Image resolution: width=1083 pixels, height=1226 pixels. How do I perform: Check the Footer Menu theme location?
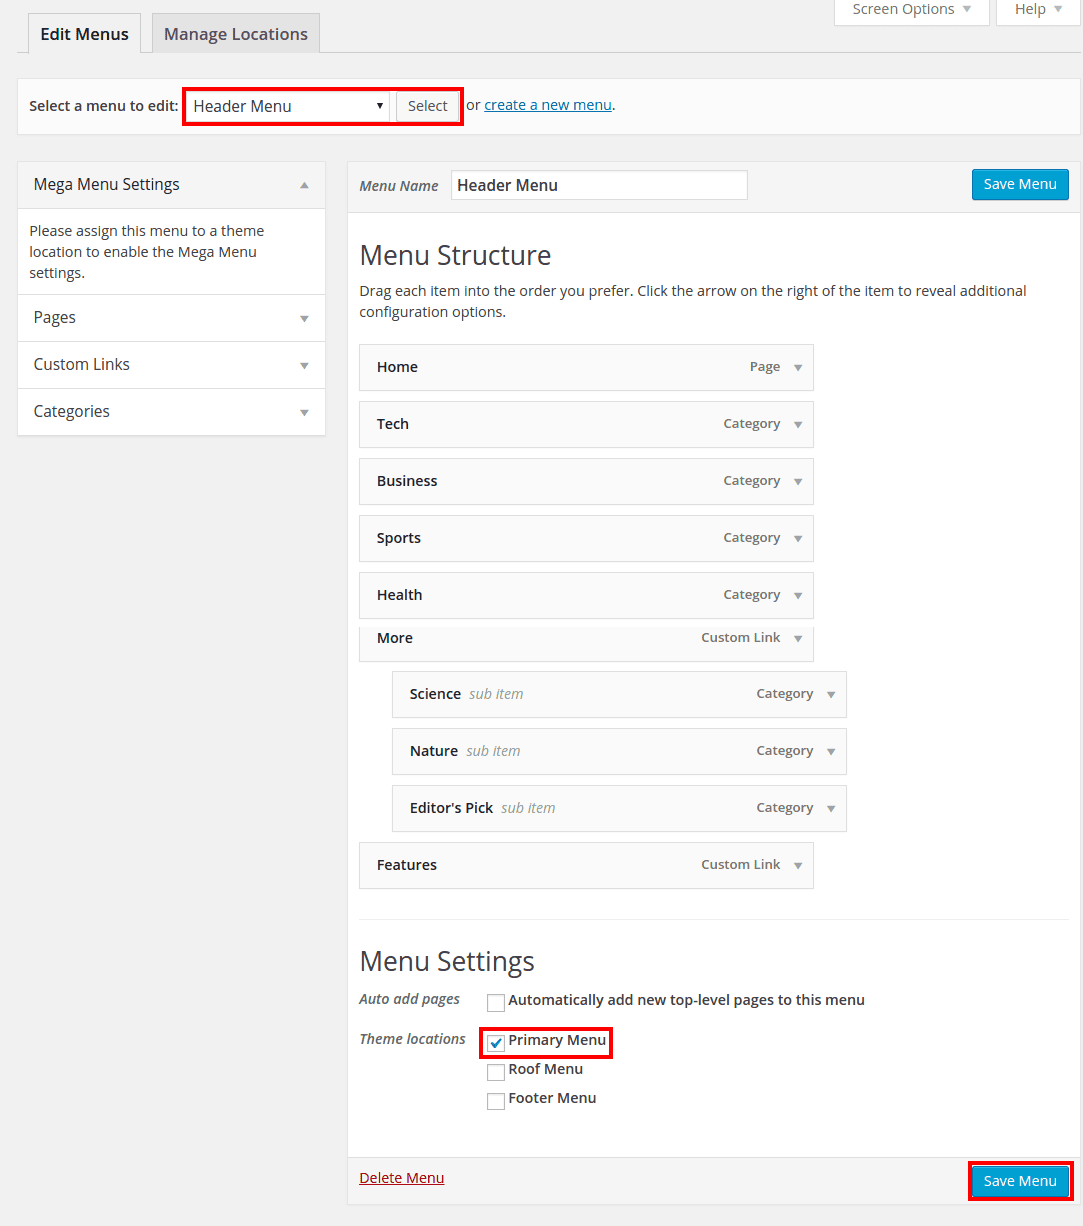[495, 1100]
